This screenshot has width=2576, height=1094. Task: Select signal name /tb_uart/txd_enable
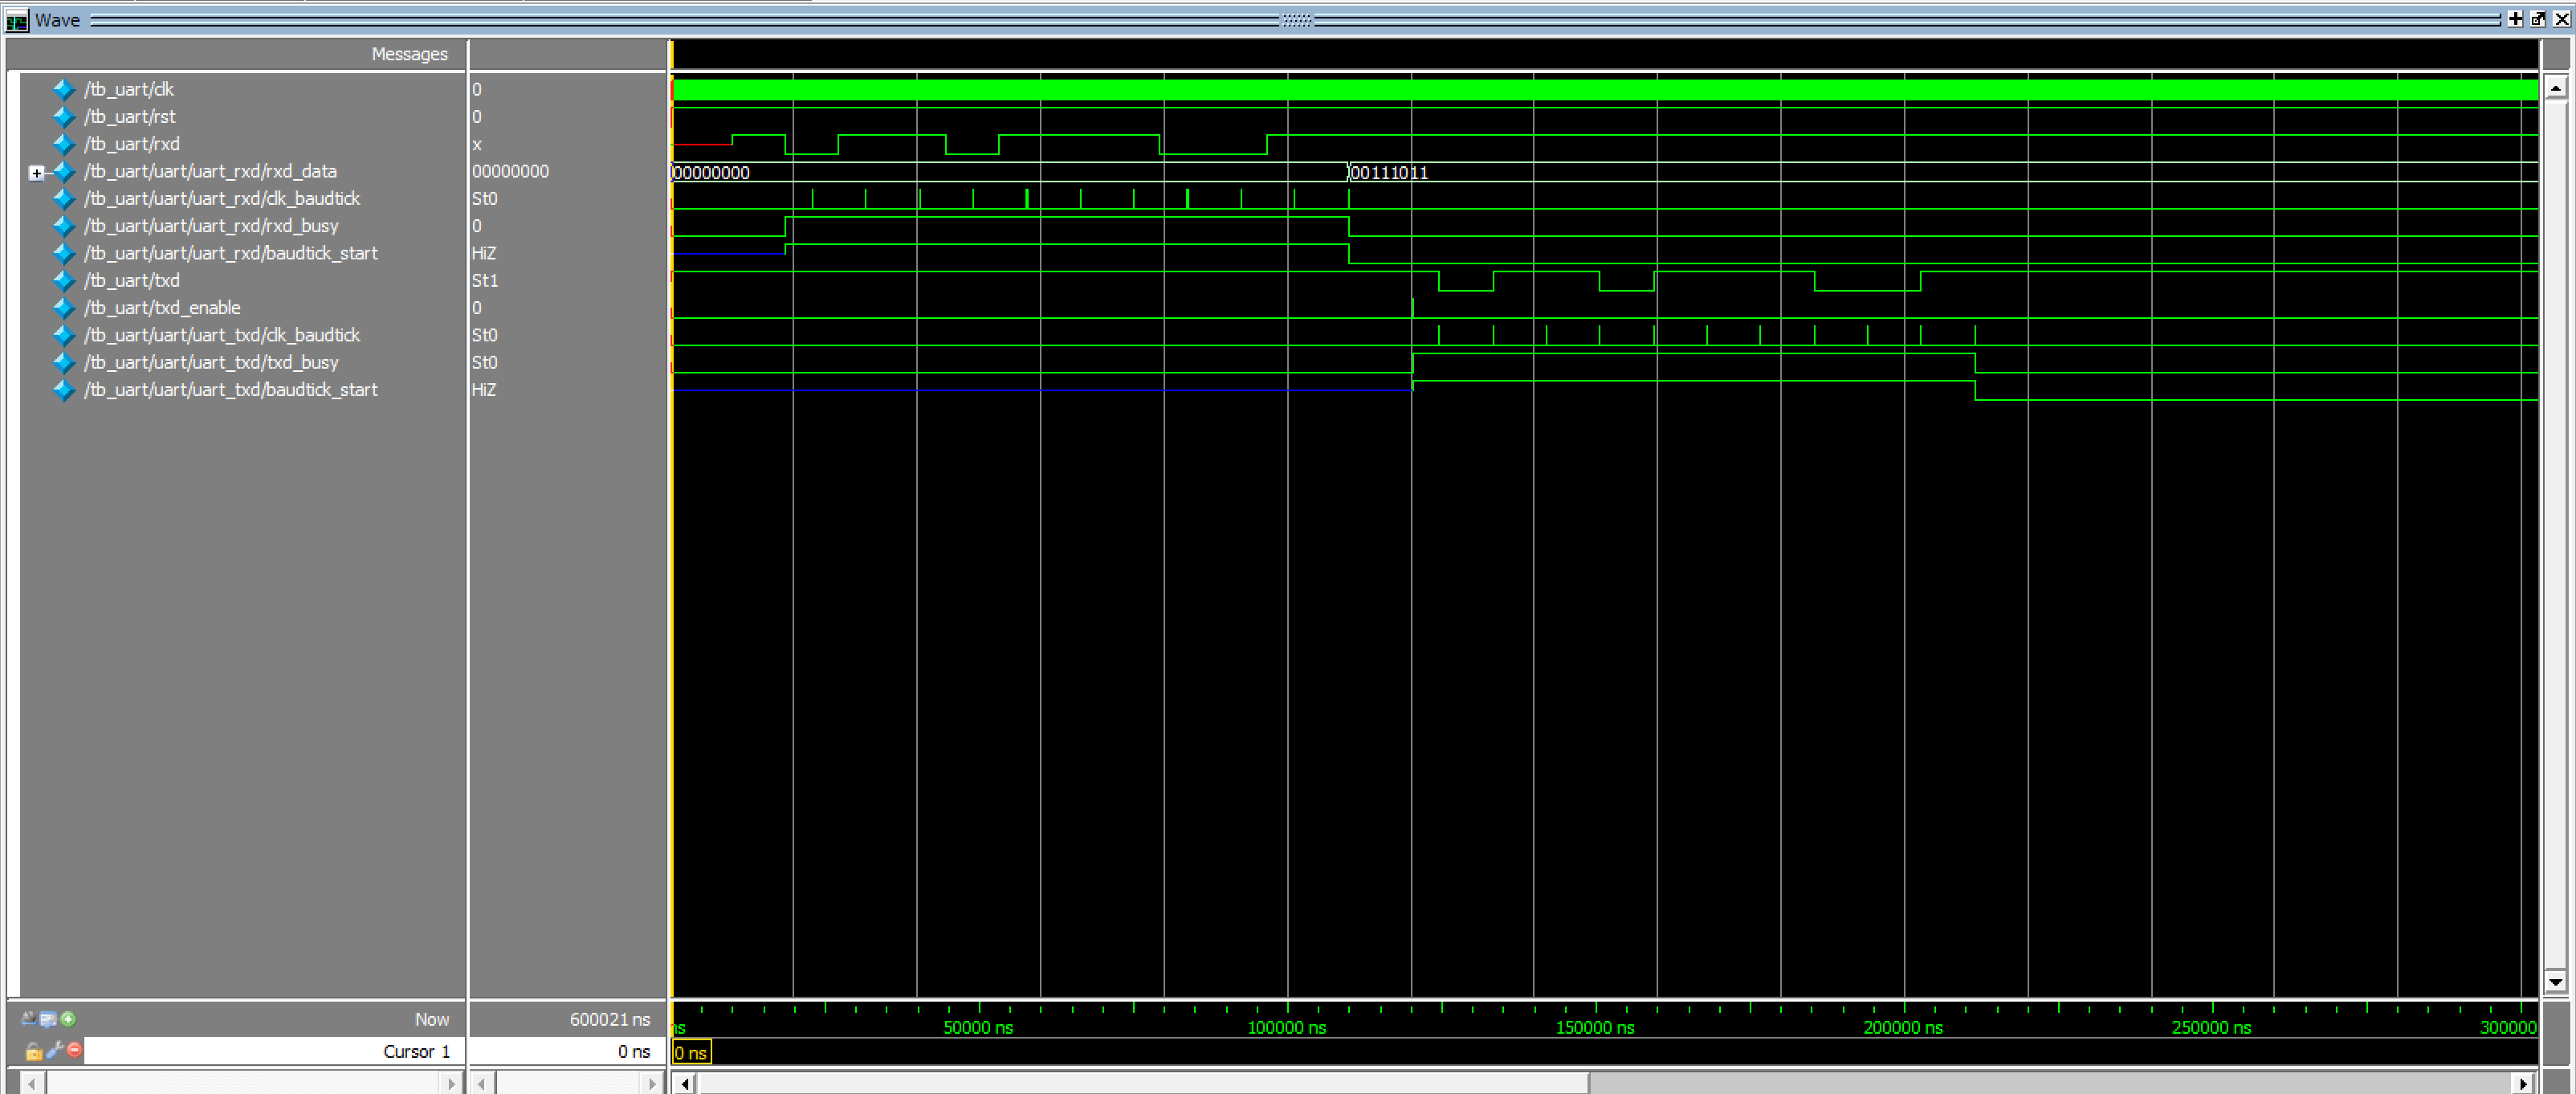pyautogui.click(x=162, y=307)
